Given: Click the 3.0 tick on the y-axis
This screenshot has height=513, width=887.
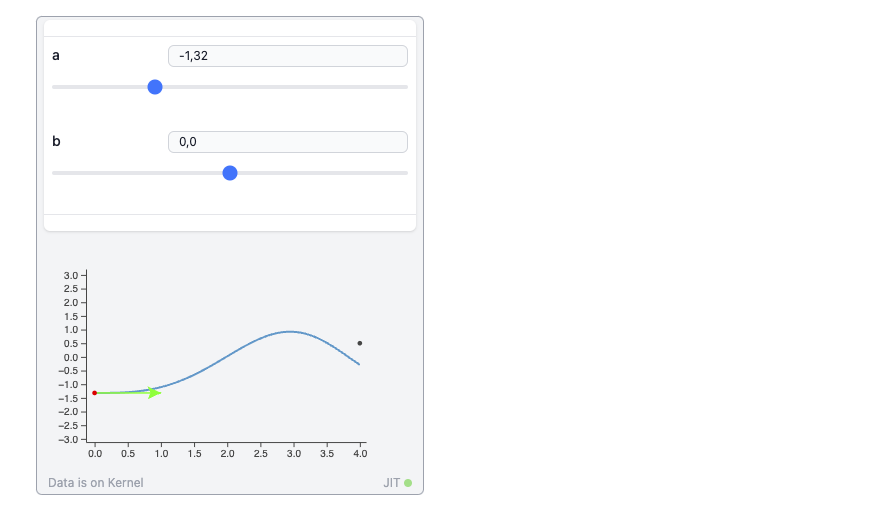Looking at the screenshot, I should [70, 275].
